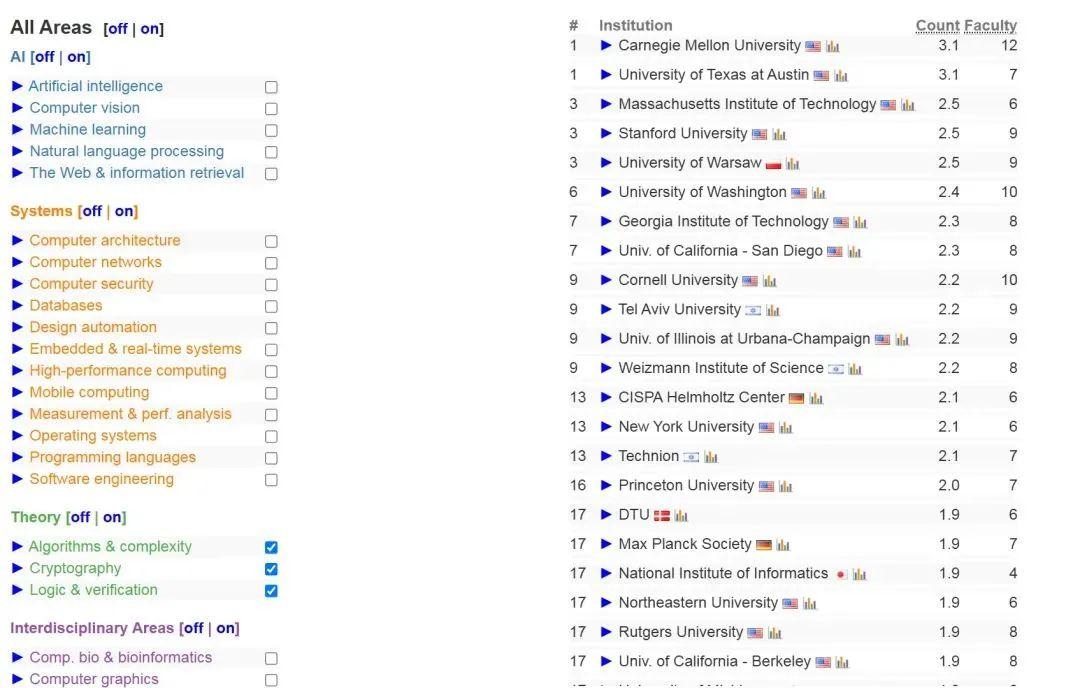1080x688 pixels.
Task: Open chart icon for Max Planck Society
Action: pos(783,545)
